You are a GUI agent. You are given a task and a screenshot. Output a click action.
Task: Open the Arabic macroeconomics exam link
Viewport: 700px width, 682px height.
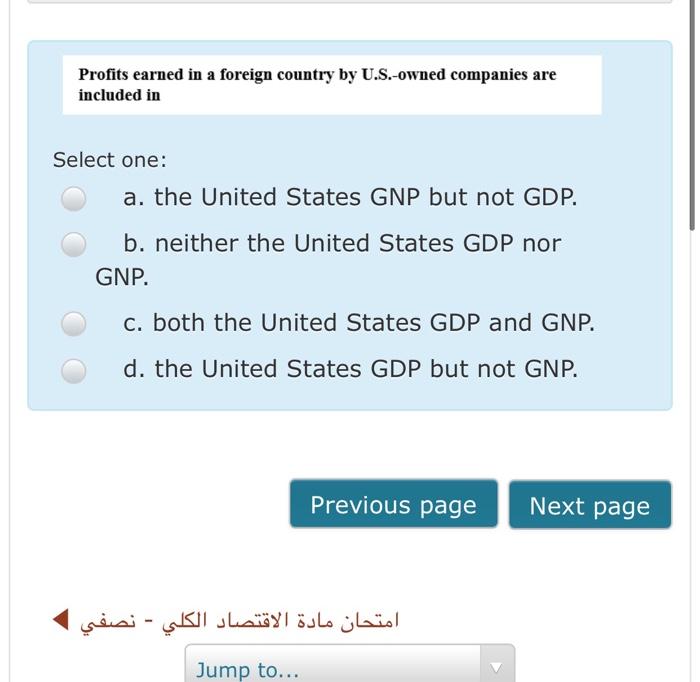click(x=240, y=620)
